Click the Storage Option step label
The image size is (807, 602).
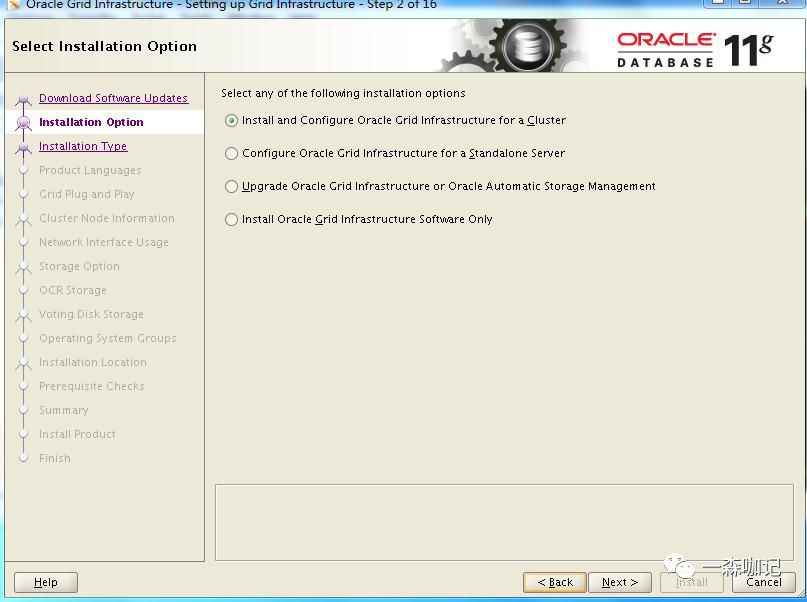coord(79,266)
